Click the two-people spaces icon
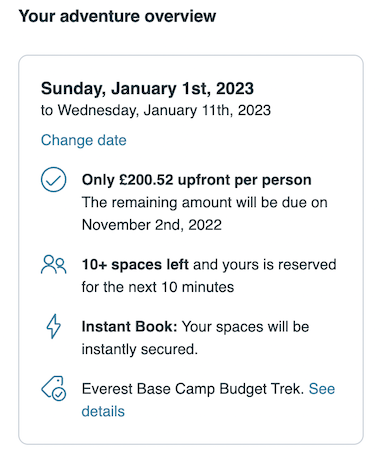Image resolution: width=383 pixels, height=463 pixels. (x=53, y=265)
